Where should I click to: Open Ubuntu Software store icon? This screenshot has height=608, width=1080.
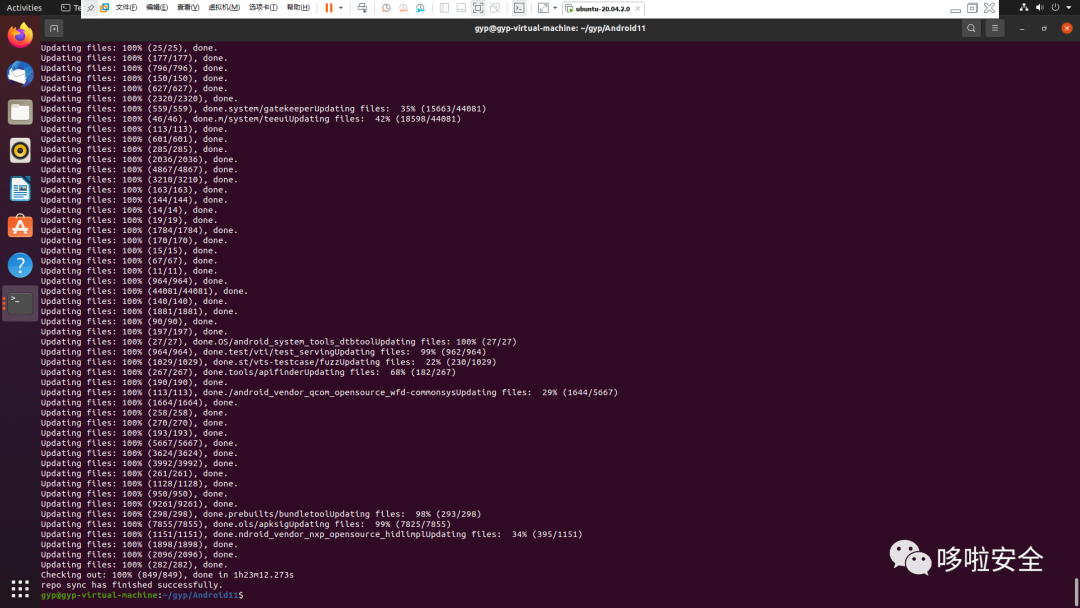point(20,227)
